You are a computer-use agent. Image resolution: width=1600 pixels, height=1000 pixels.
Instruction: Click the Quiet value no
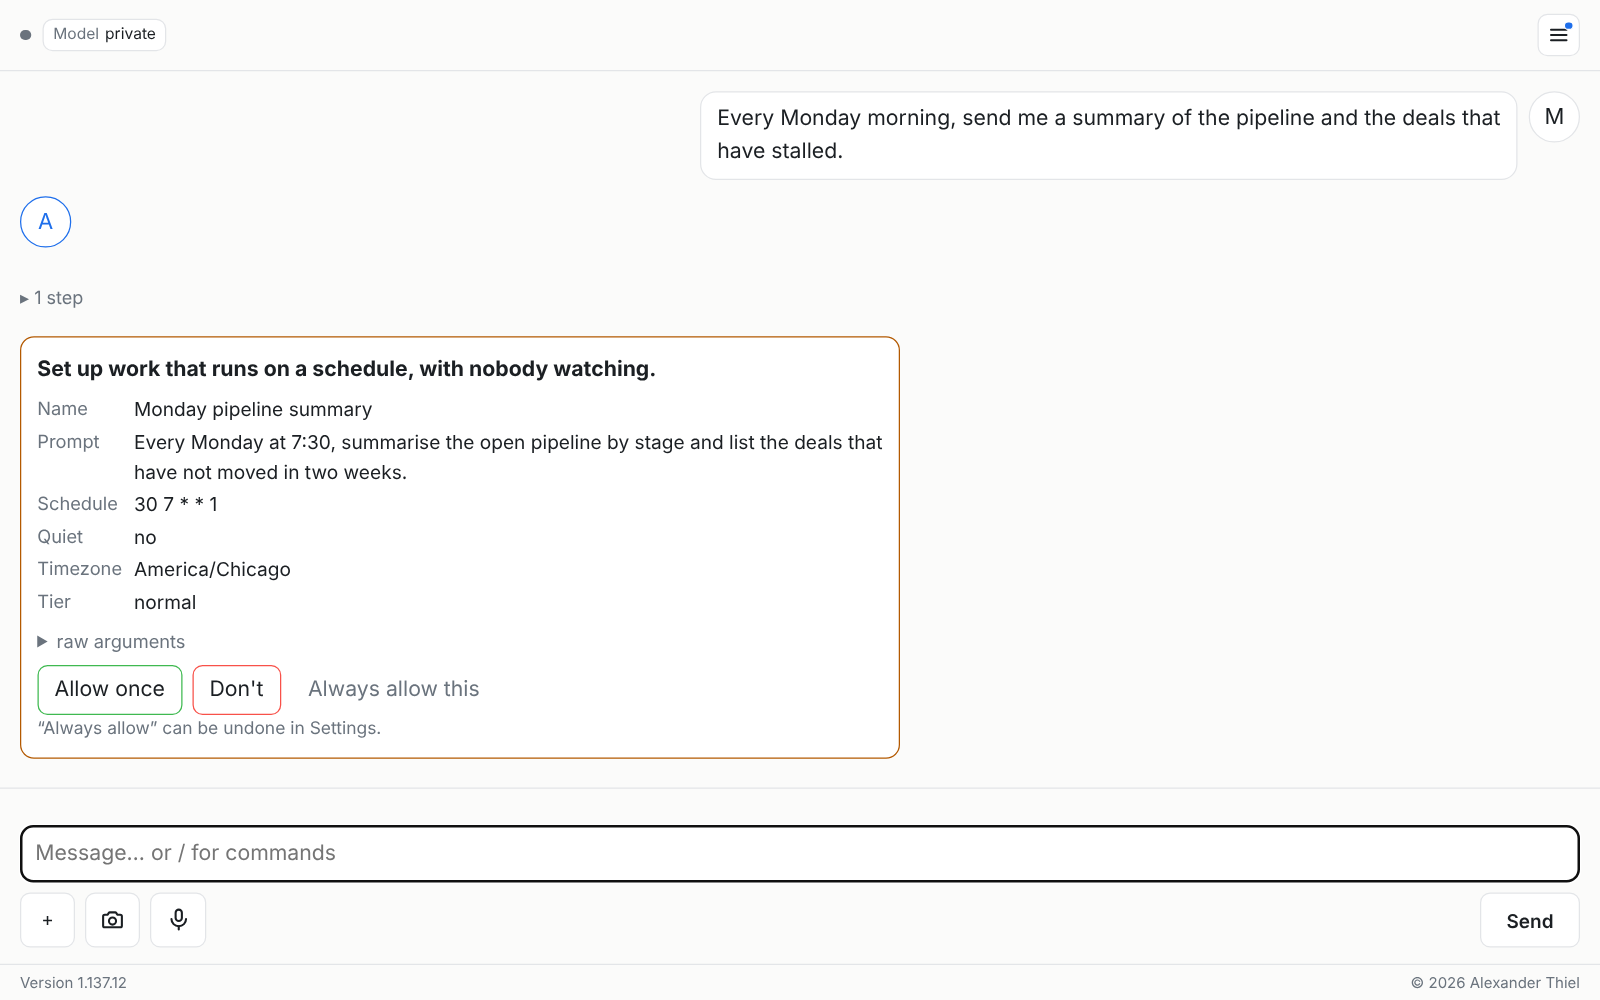(145, 537)
